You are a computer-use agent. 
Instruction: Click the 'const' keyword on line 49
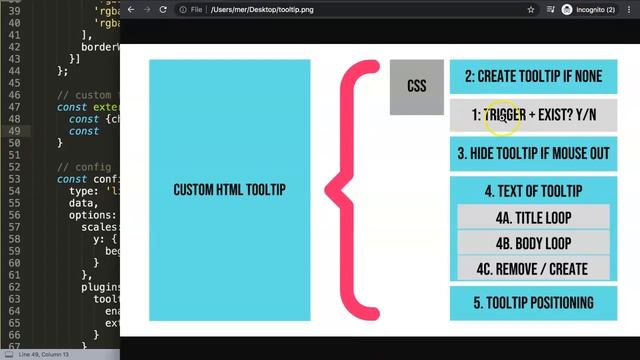[x=84, y=131]
